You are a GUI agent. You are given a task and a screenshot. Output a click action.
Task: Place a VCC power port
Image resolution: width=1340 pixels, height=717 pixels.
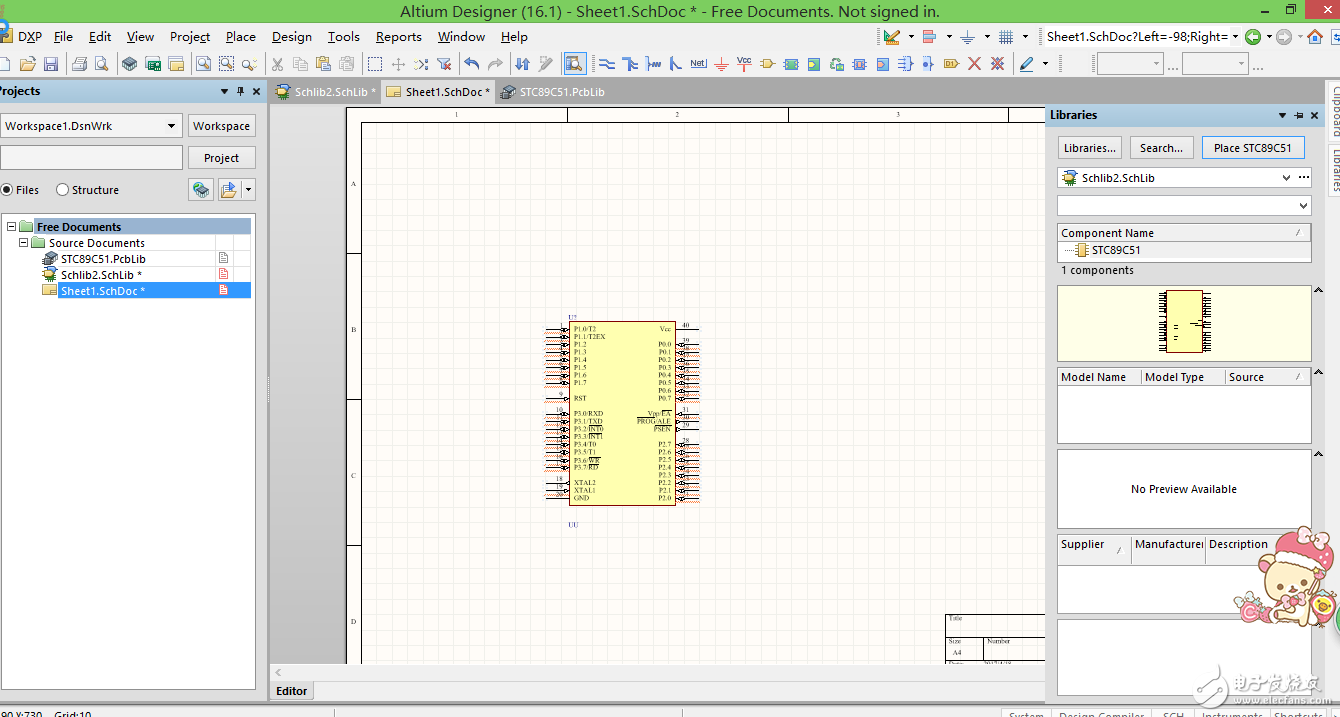pos(744,63)
